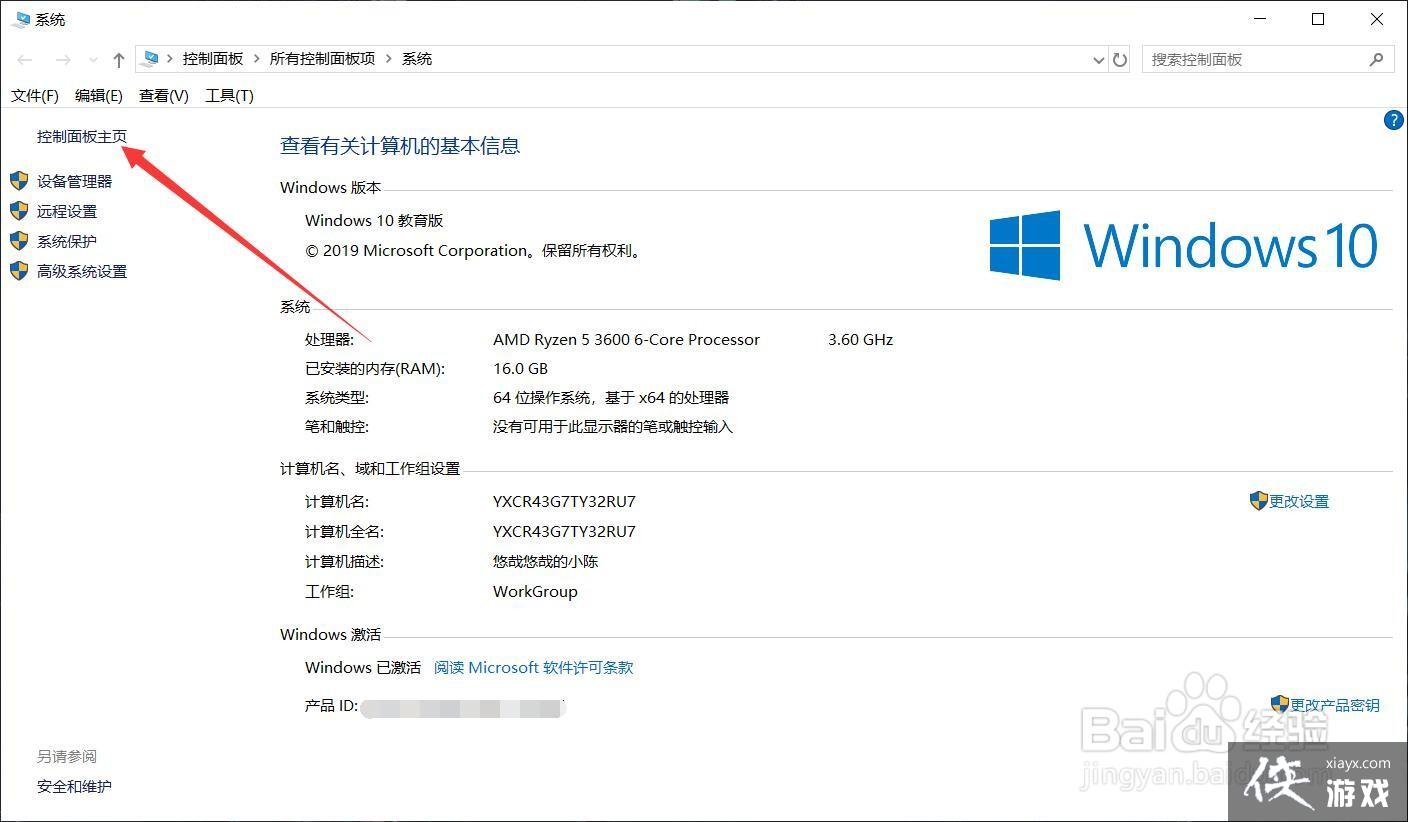Click the Forward navigation arrow
Image resolution: width=1408 pixels, height=822 pixels.
pos(63,60)
